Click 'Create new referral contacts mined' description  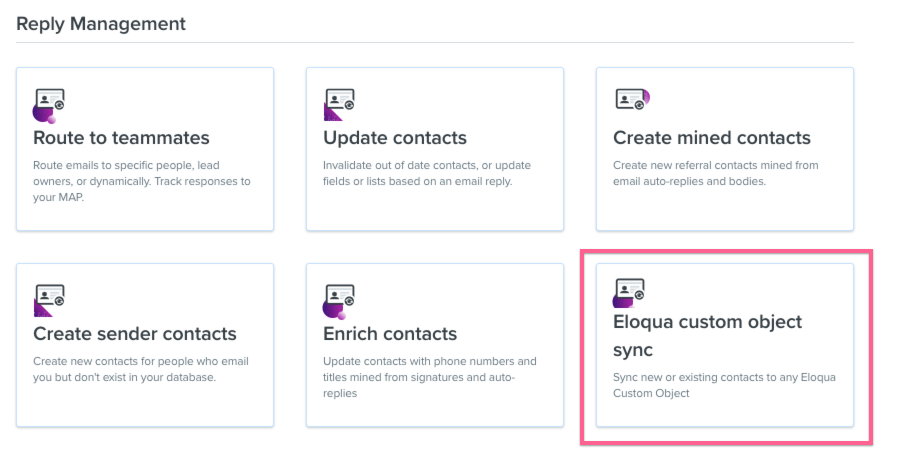(716, 173)
